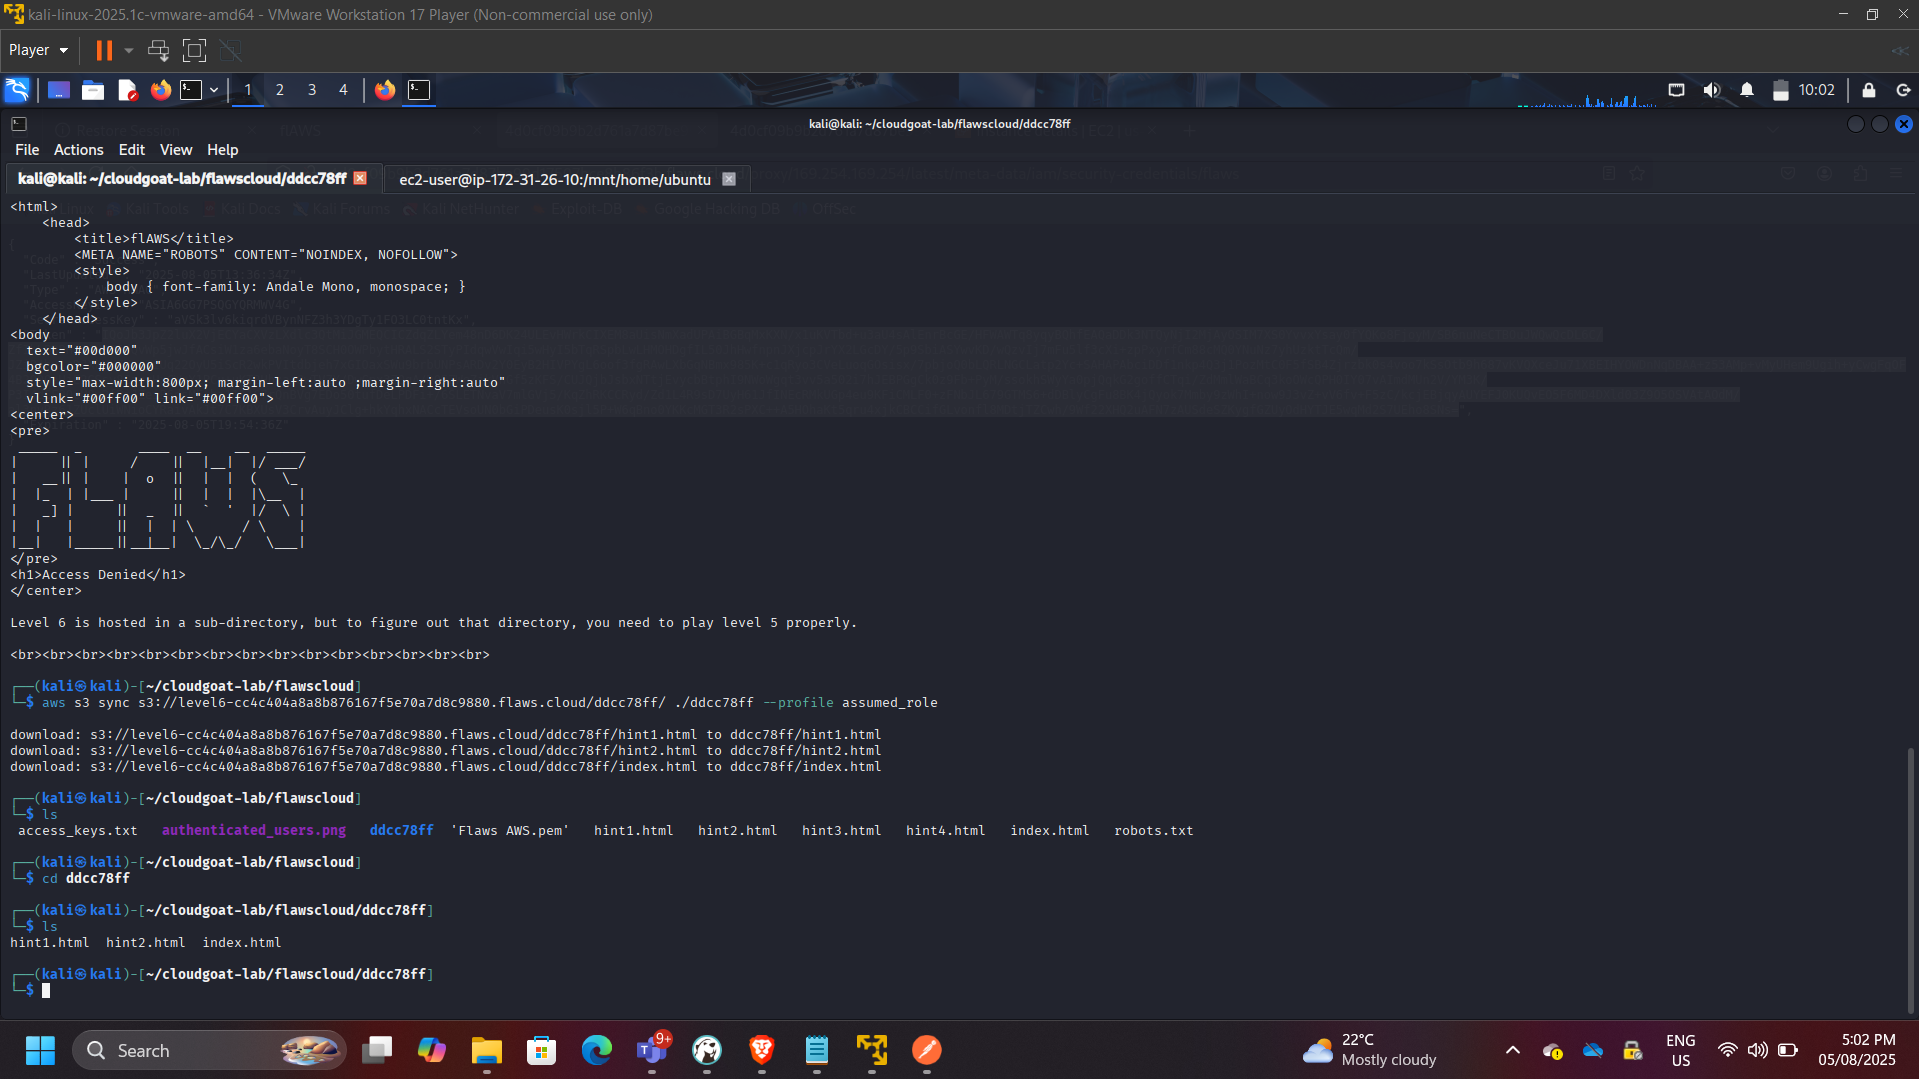This screenshot has width=1919, height=1079.
Task: Open the Actions menu in the terminal
Action: click(78, 150)
